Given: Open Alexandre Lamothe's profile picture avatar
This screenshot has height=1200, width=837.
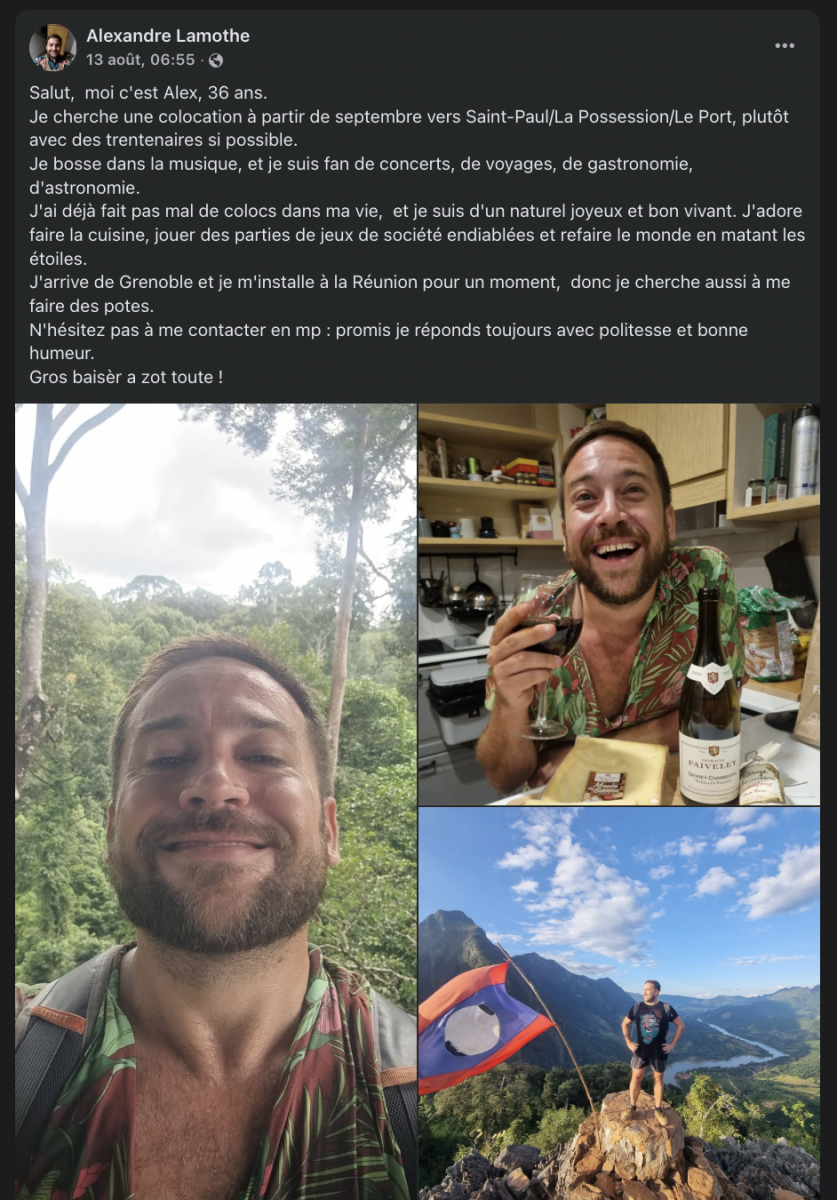Looking at the screenshot, I should [53, 47].
